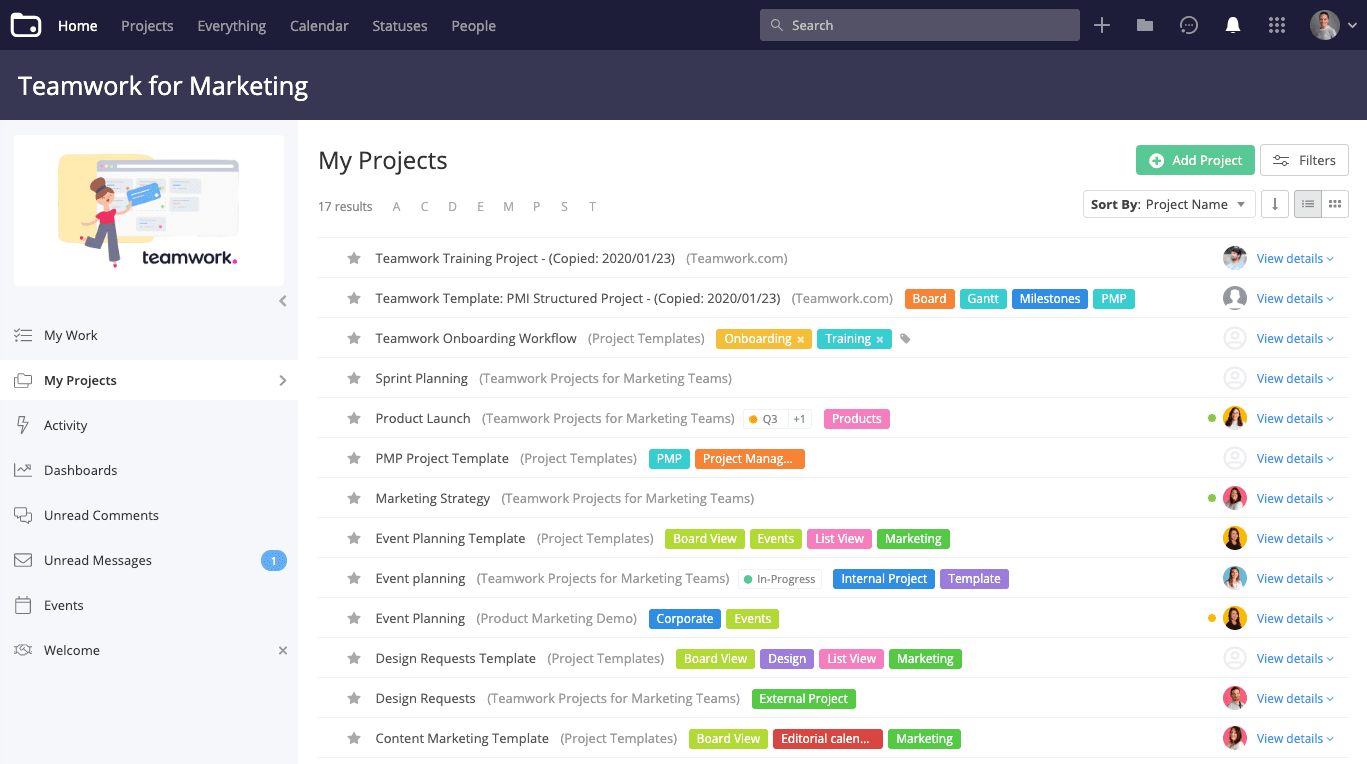Viewport: 1367px width, 764px height.
Task: Open the chat bubble icon in top bar
Action: 1189,25
